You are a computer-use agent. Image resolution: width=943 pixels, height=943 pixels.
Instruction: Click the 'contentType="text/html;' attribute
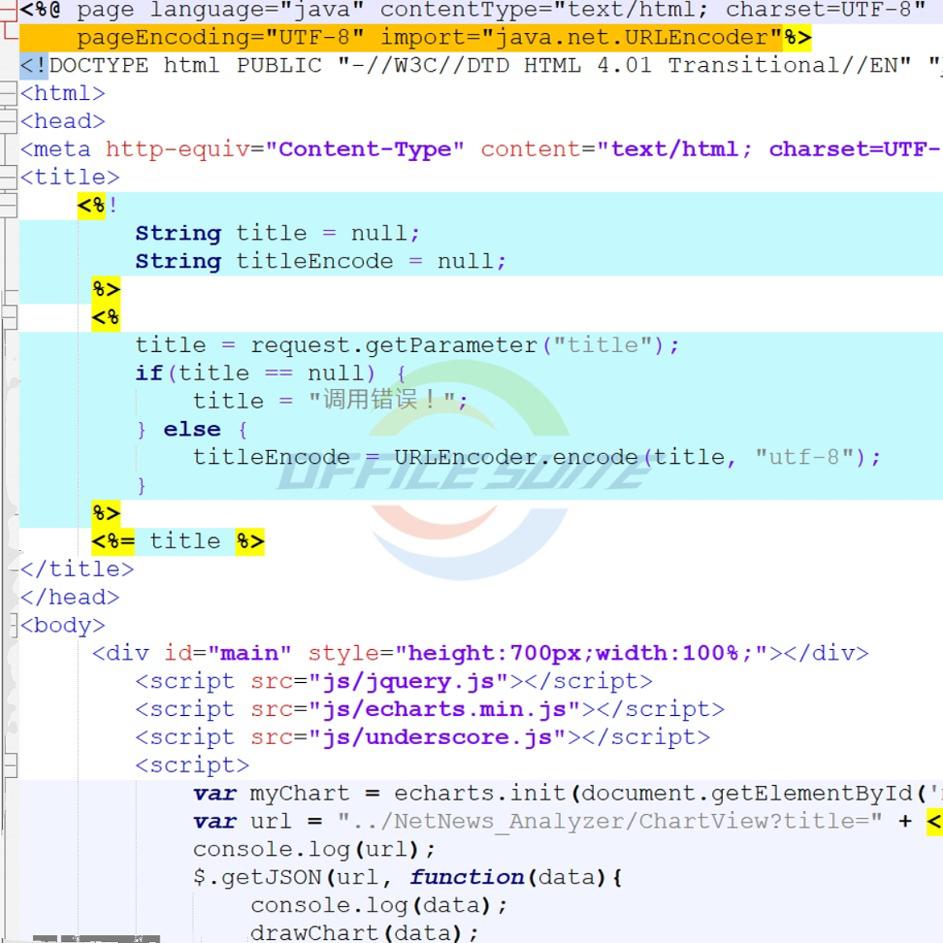pos(544,10)
